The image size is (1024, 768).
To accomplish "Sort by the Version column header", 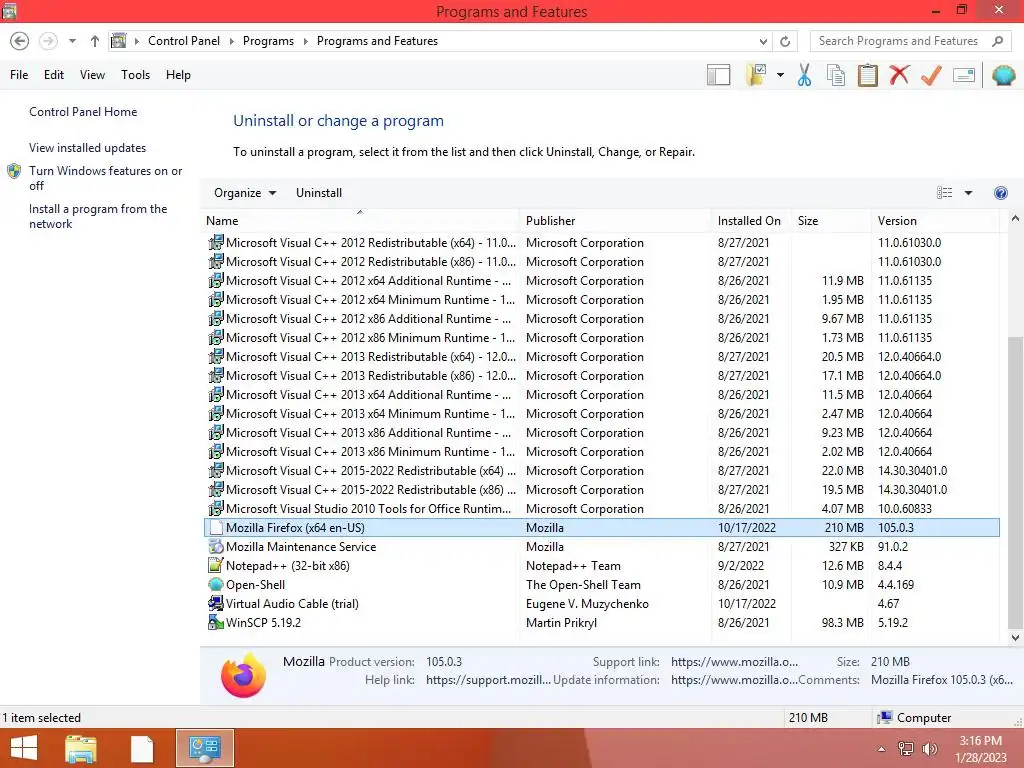I will tap(936, 221).
